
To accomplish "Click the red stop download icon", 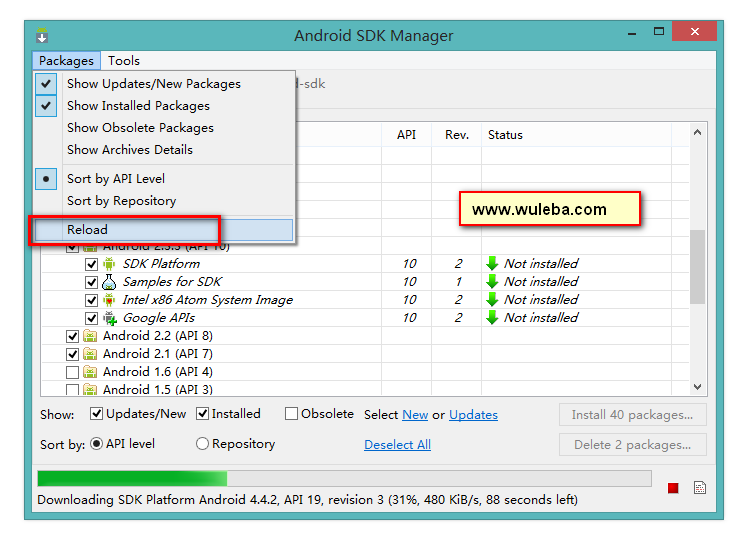I will pos(673,488).
